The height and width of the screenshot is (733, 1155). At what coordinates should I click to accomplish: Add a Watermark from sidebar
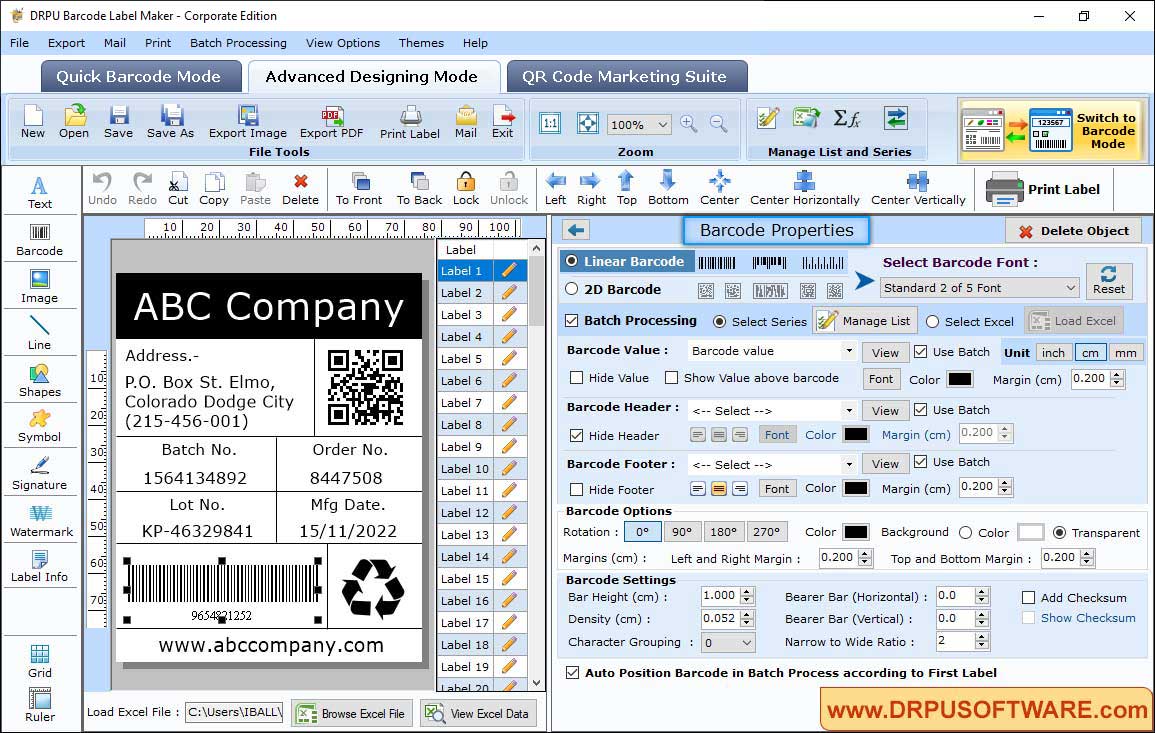(x=41, y=521)
